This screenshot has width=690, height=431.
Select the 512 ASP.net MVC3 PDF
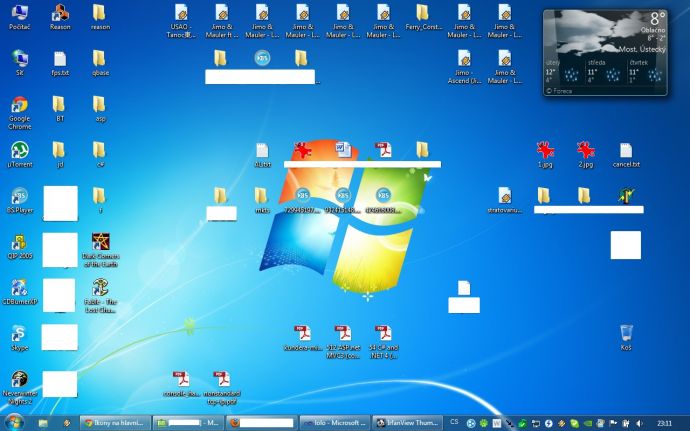pos(343,342)
